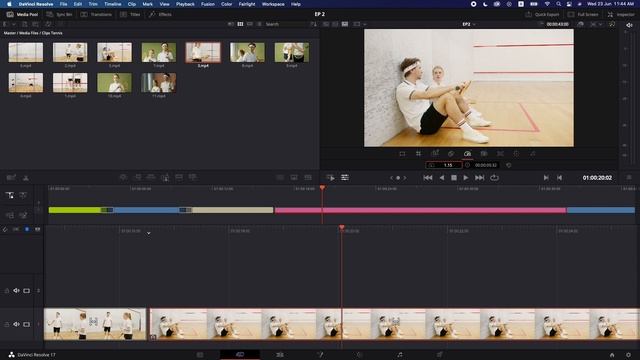
Task: Mute the viewer audio speaker
Action: pyautogui.click(x=629, y=25)
